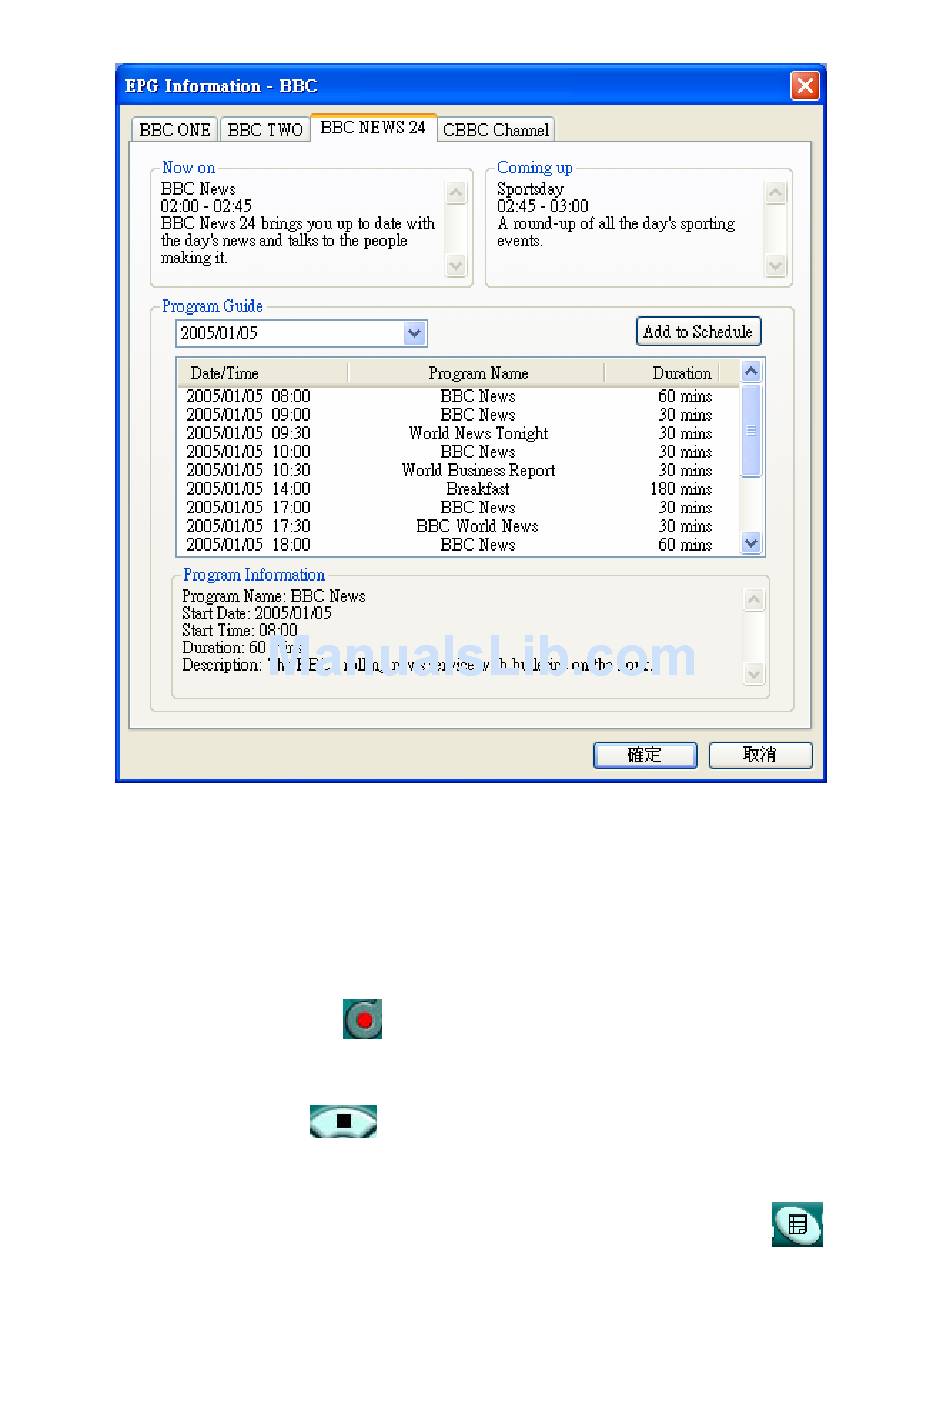
Task: Click the Program Information scroll up arrow
Action: coord(755,599)
